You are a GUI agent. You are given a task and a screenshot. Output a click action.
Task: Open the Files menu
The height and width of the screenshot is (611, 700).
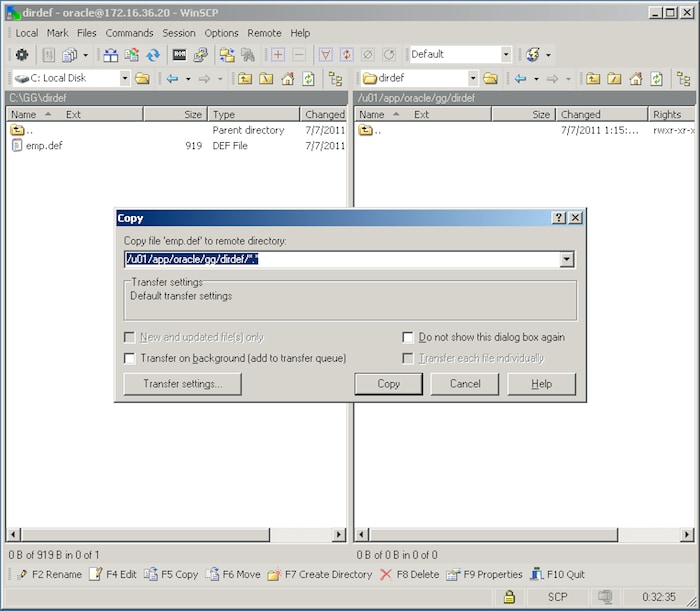(87, 33)
